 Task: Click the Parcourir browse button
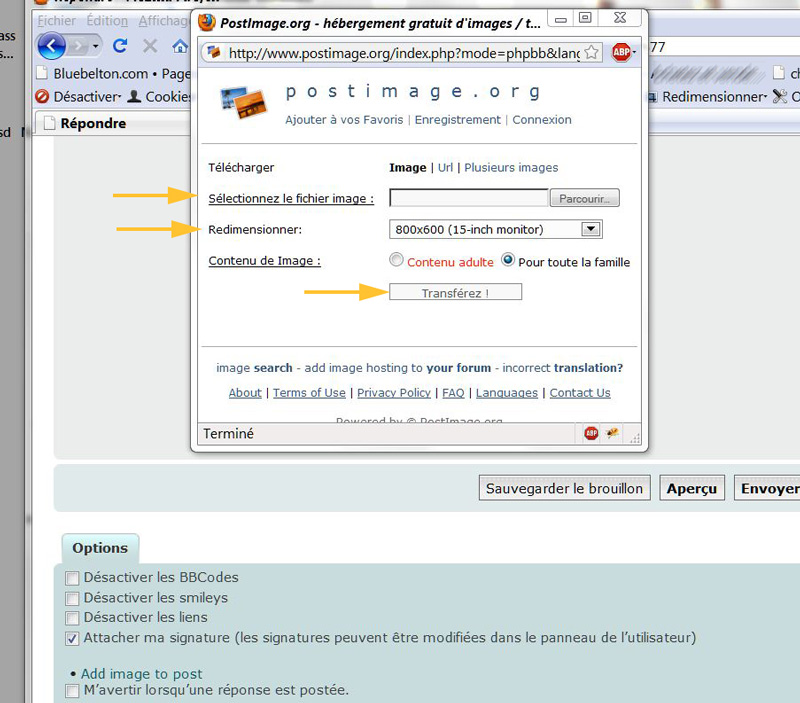pos(585,198)
